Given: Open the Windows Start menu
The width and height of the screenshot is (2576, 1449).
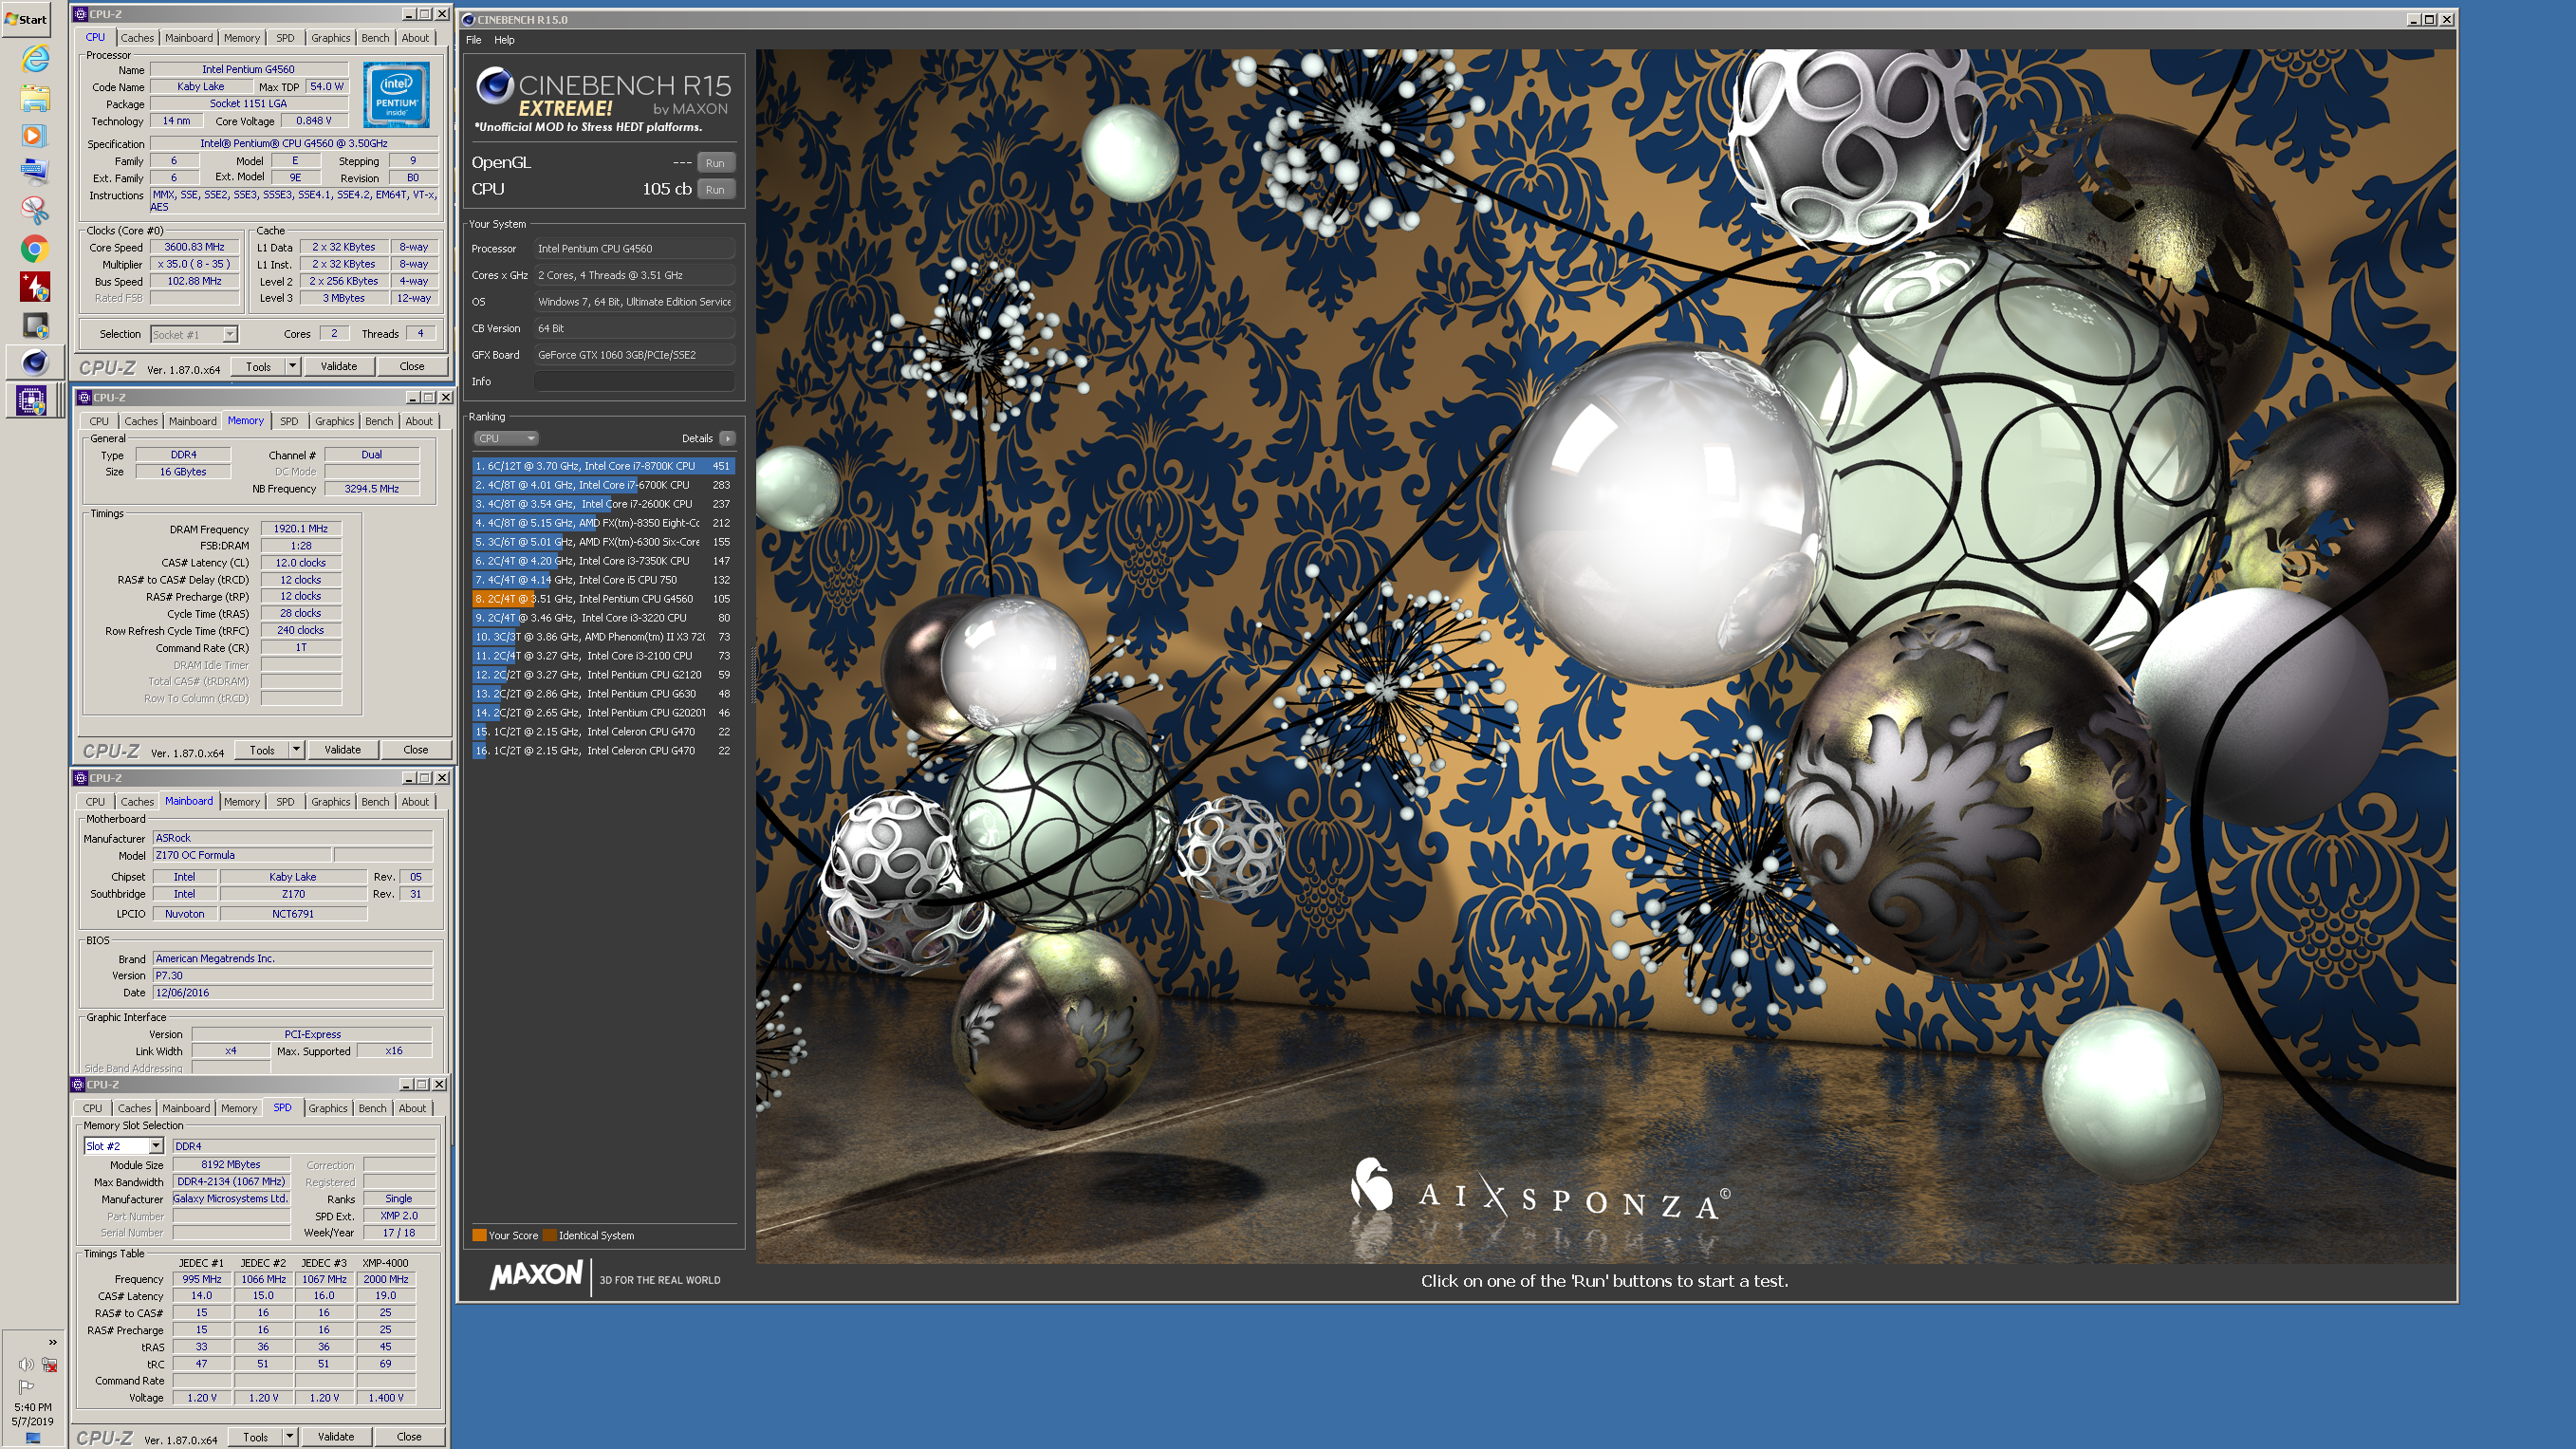Looking at the screenshot, I should (x=26, y=18).
